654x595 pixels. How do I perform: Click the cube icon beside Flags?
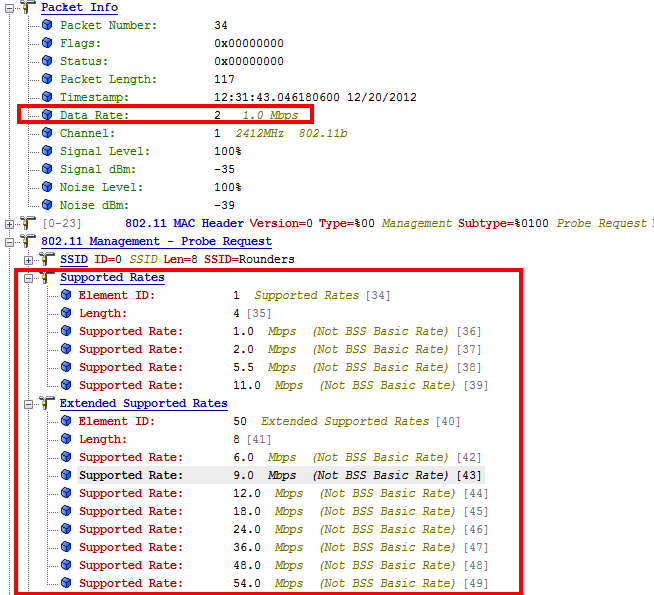point(47,43)
